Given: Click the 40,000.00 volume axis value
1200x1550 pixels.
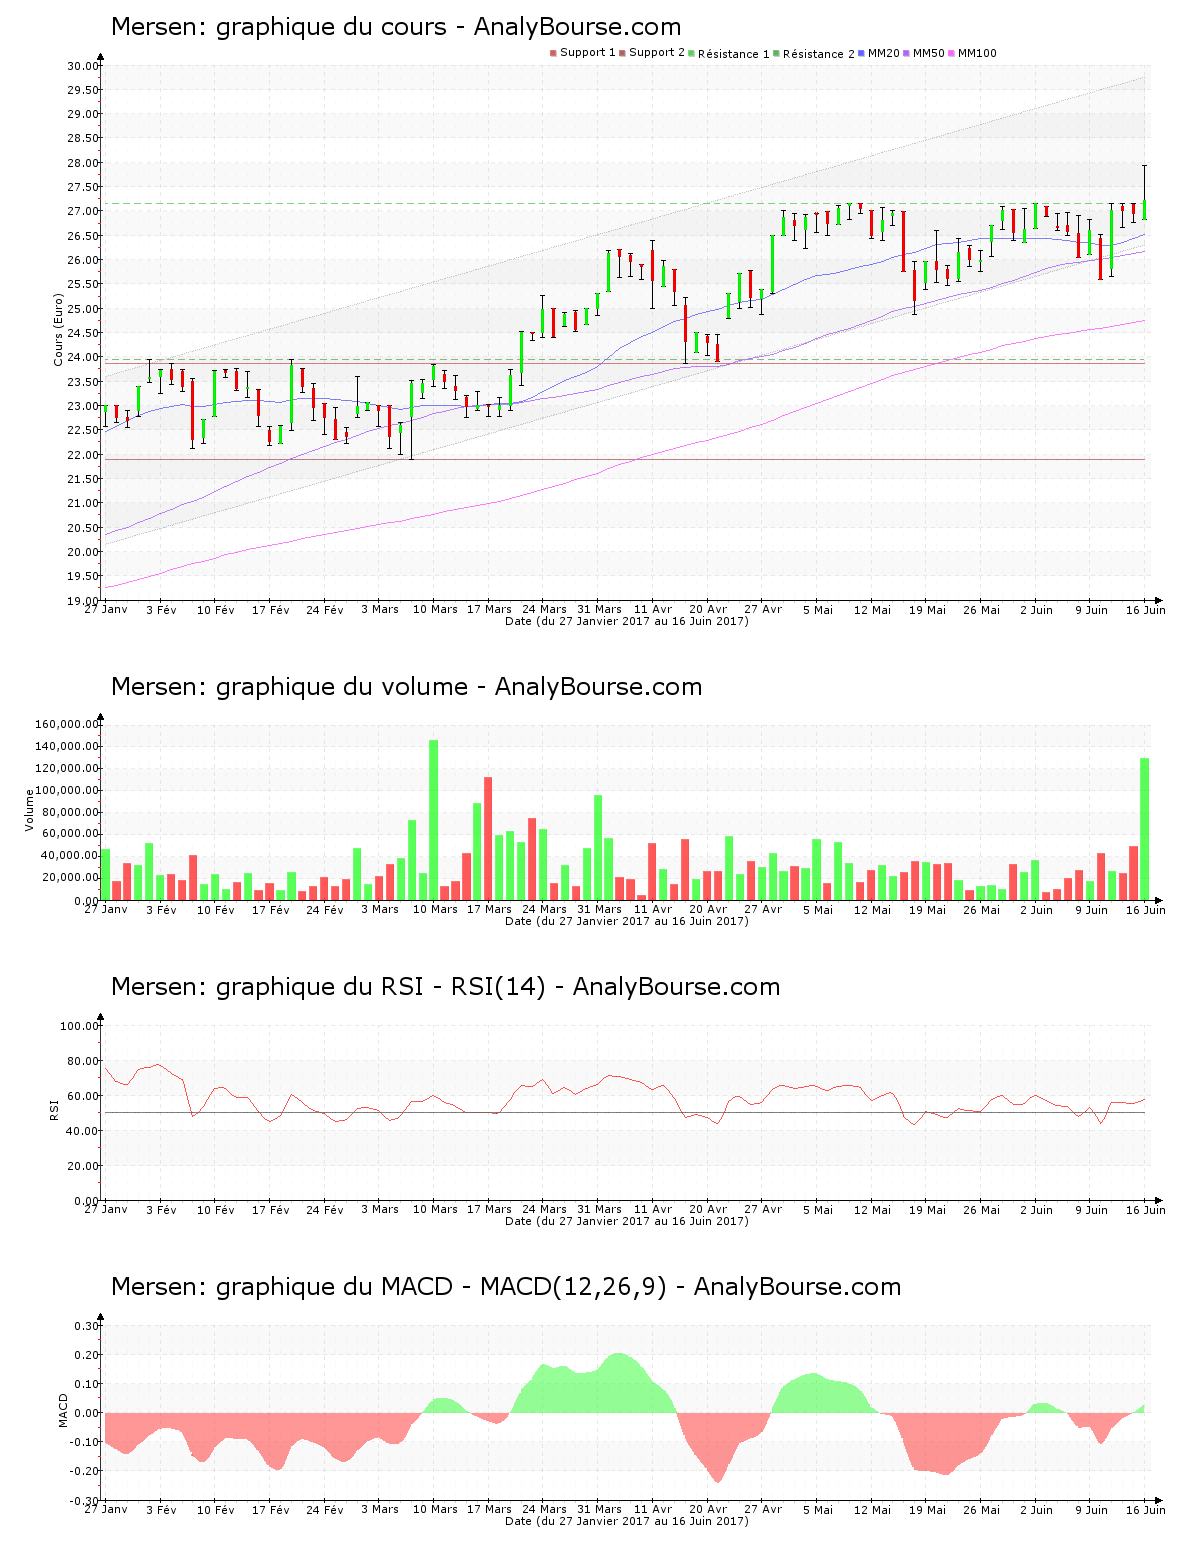Looking at the screenshot, I should [70, 857].
